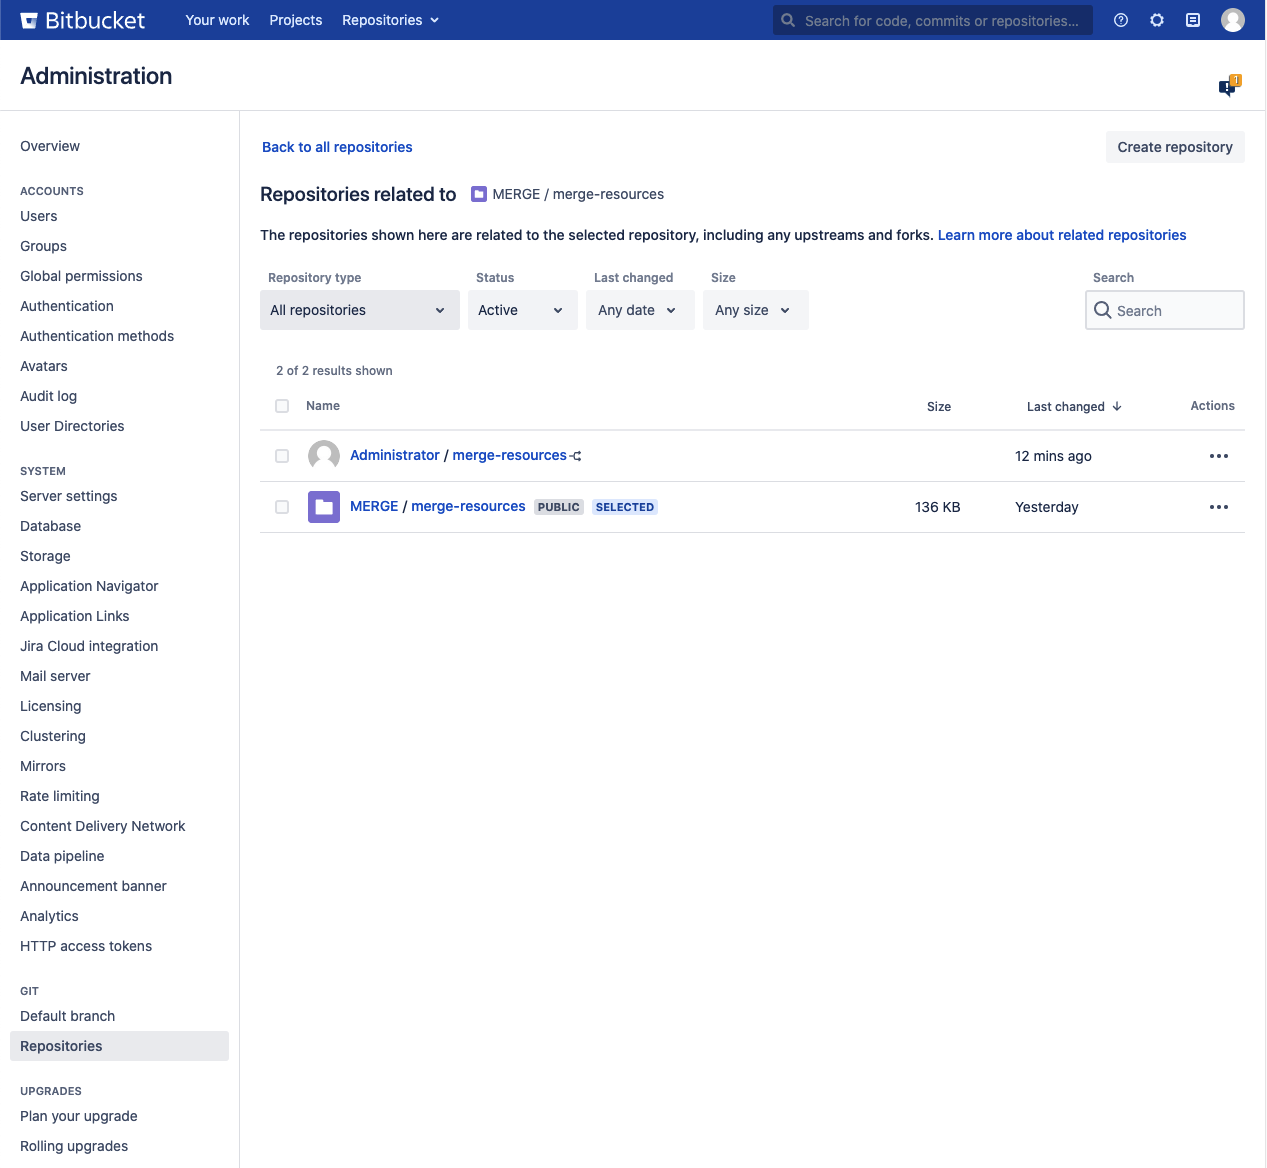Open the administration gear icon
This screenshot has width=1267, height=1168.
pos(1157,20)
